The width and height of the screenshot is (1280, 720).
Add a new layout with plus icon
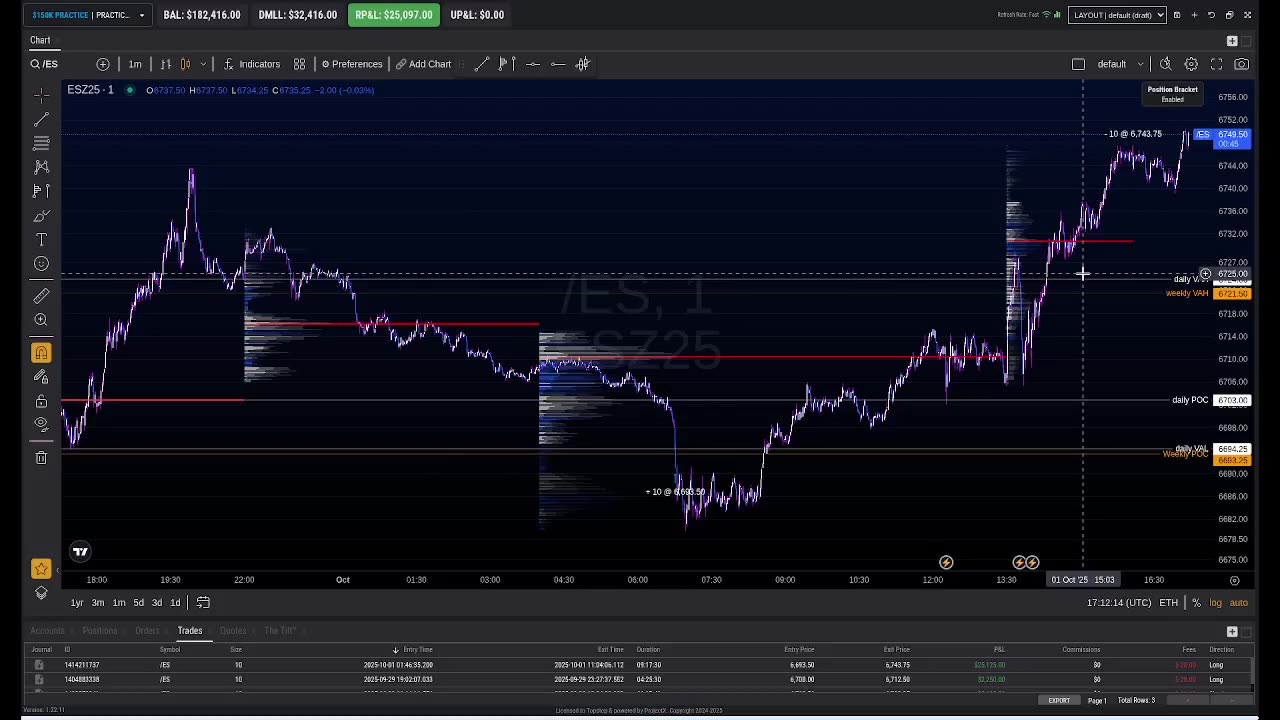[1194, 15]
